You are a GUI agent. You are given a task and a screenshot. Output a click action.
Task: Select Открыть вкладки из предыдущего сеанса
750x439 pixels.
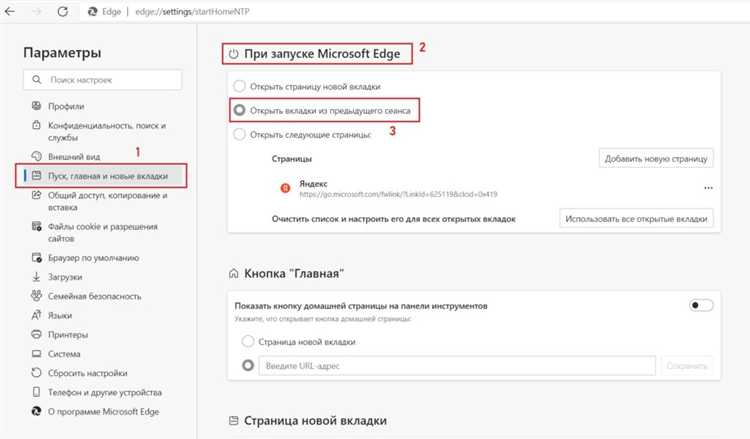[239, 110]
